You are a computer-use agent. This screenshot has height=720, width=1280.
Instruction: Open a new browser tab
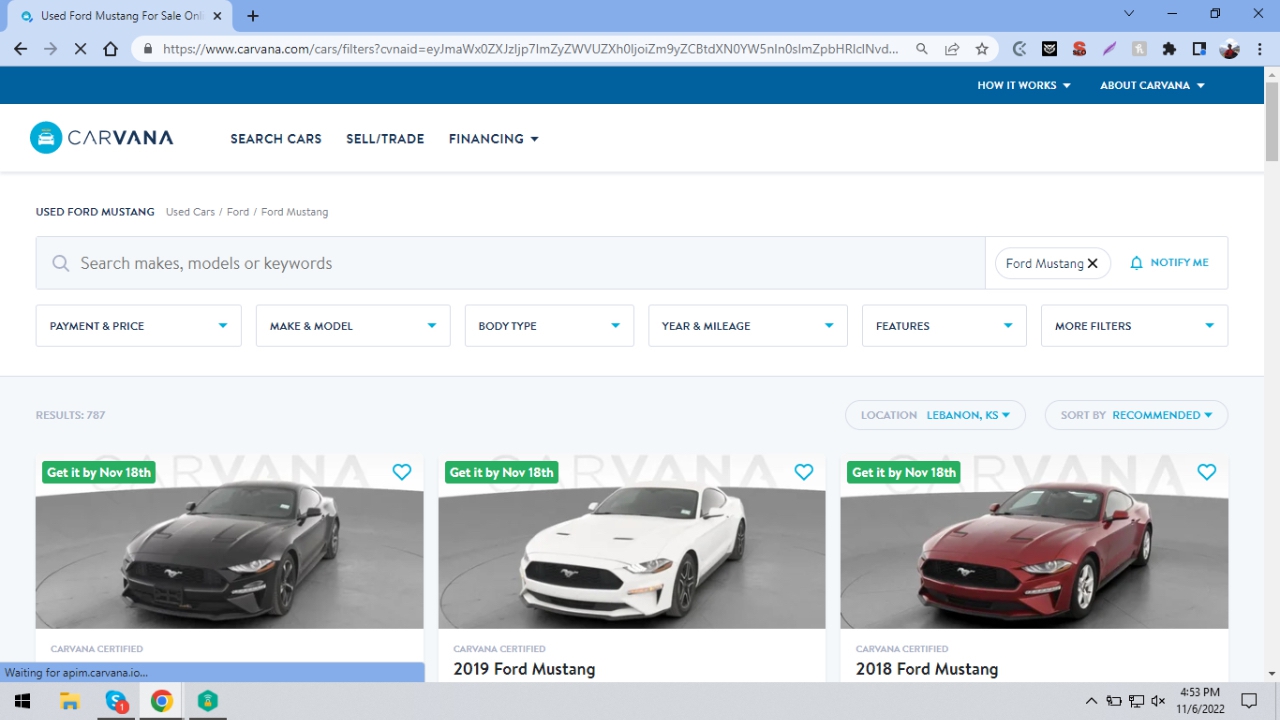253,16
